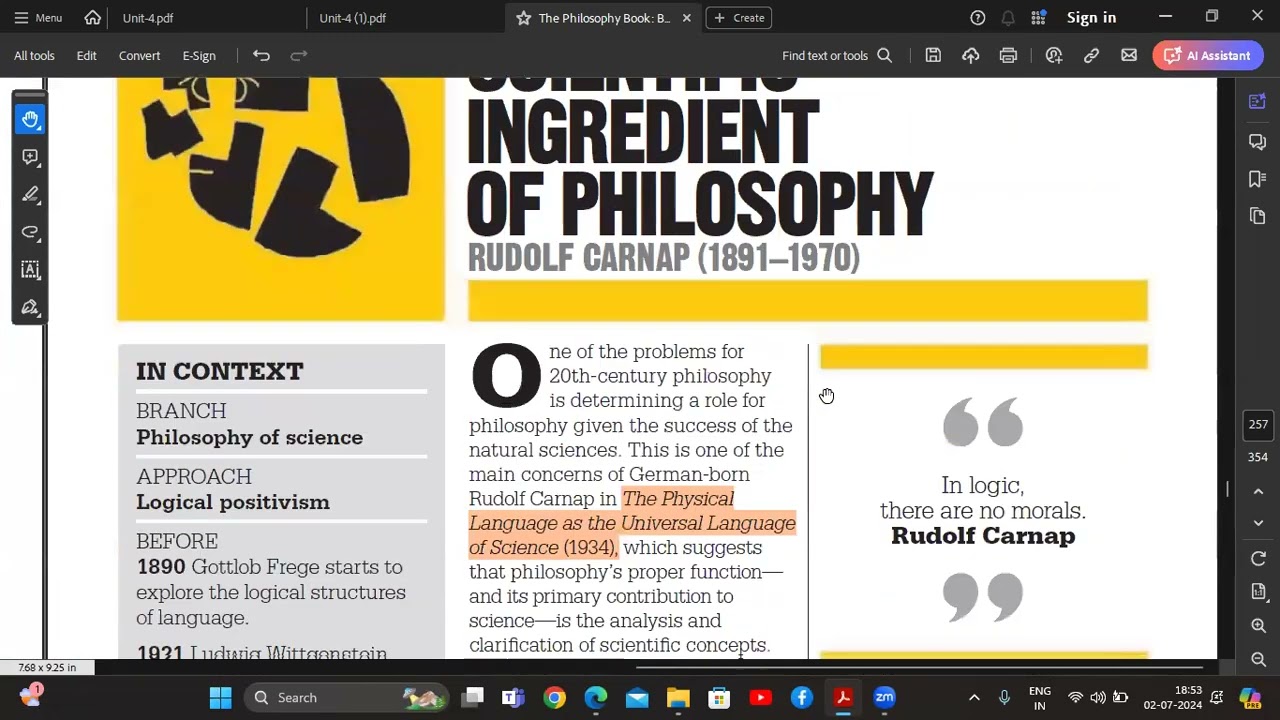Click Sign in
The image size is (1280, 720).
tap(1091, 18)
